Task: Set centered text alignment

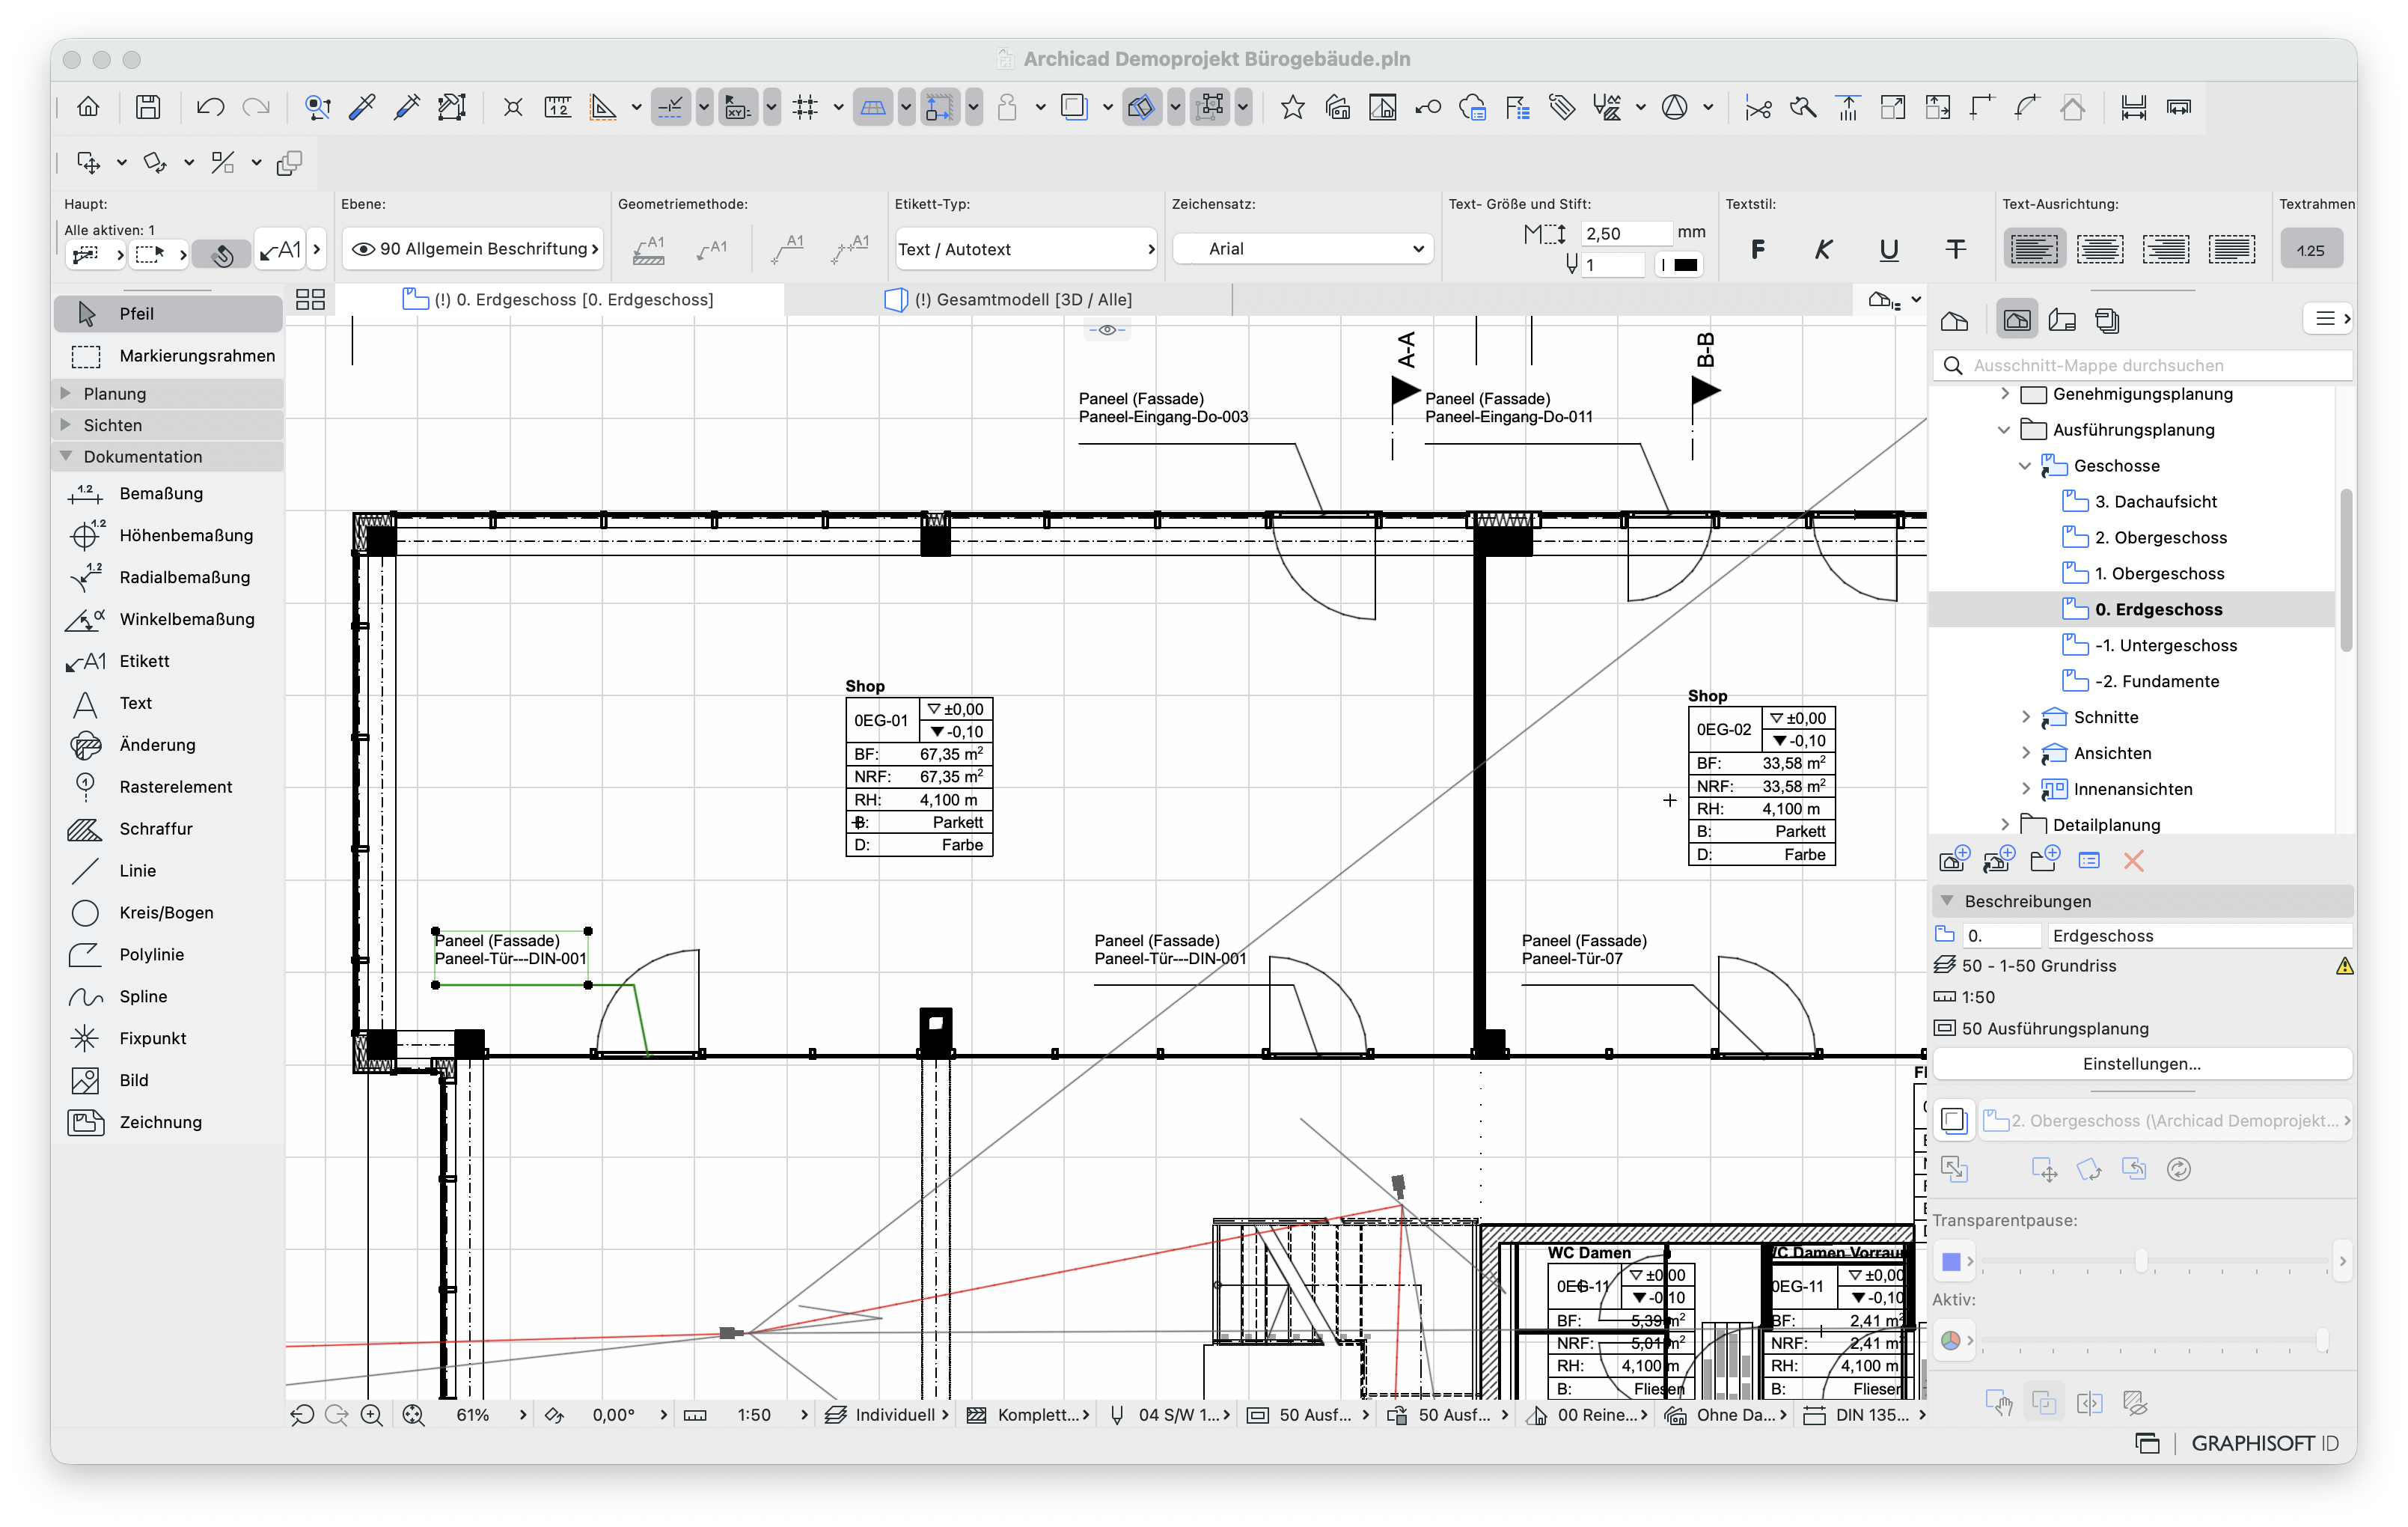Action: click(2100, 250)
